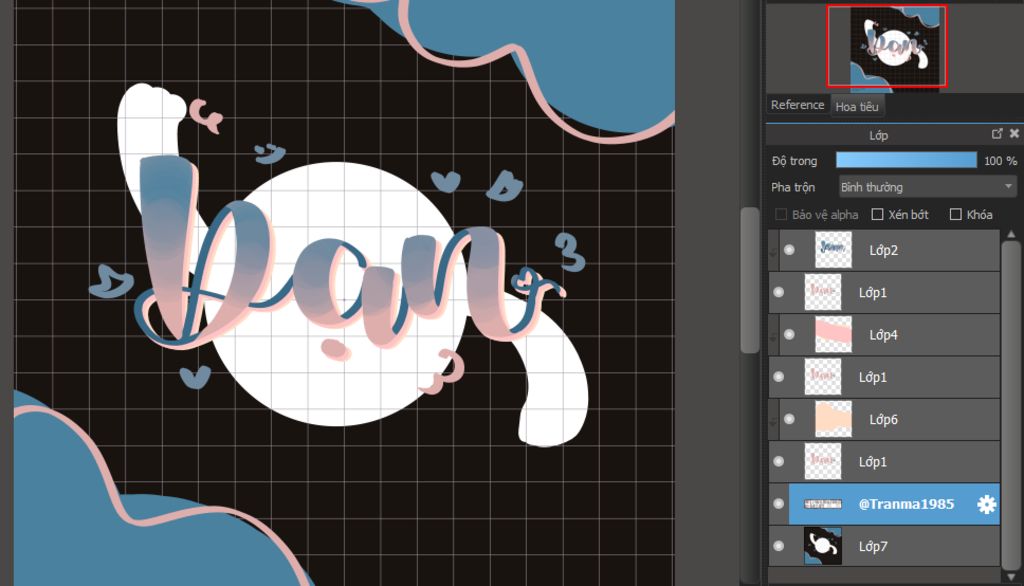The image size is (1024, 586).
Task: Click the 100 % opacity value
Action: tap(1000, 161)
